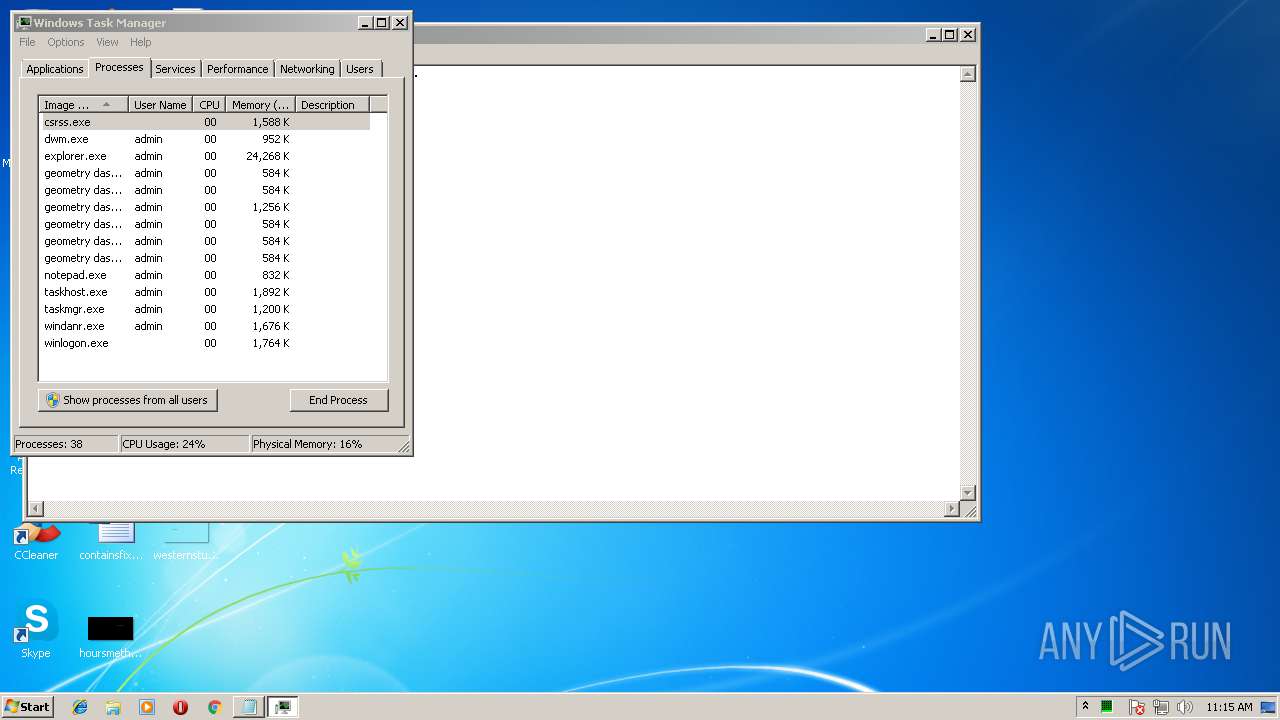1280x720 pixels.
Task: Select the taskhost.exe process row
Action: (x=204, y=292)
